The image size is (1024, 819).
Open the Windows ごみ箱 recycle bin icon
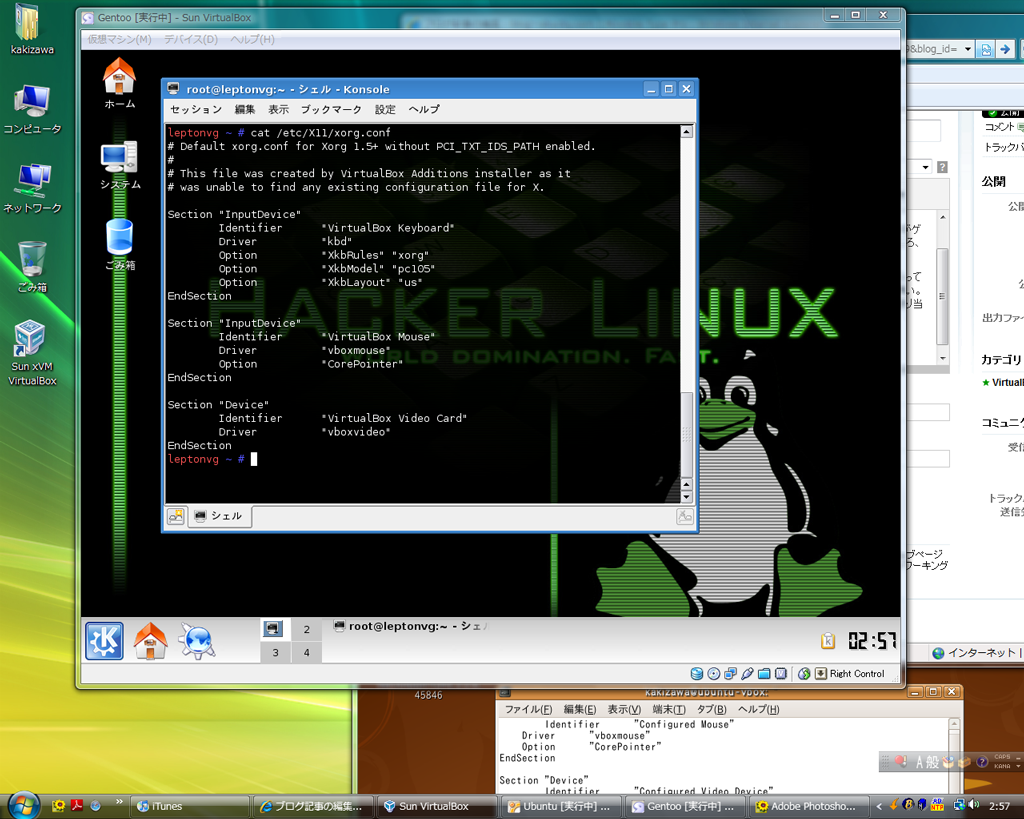(x=31, y=267)
